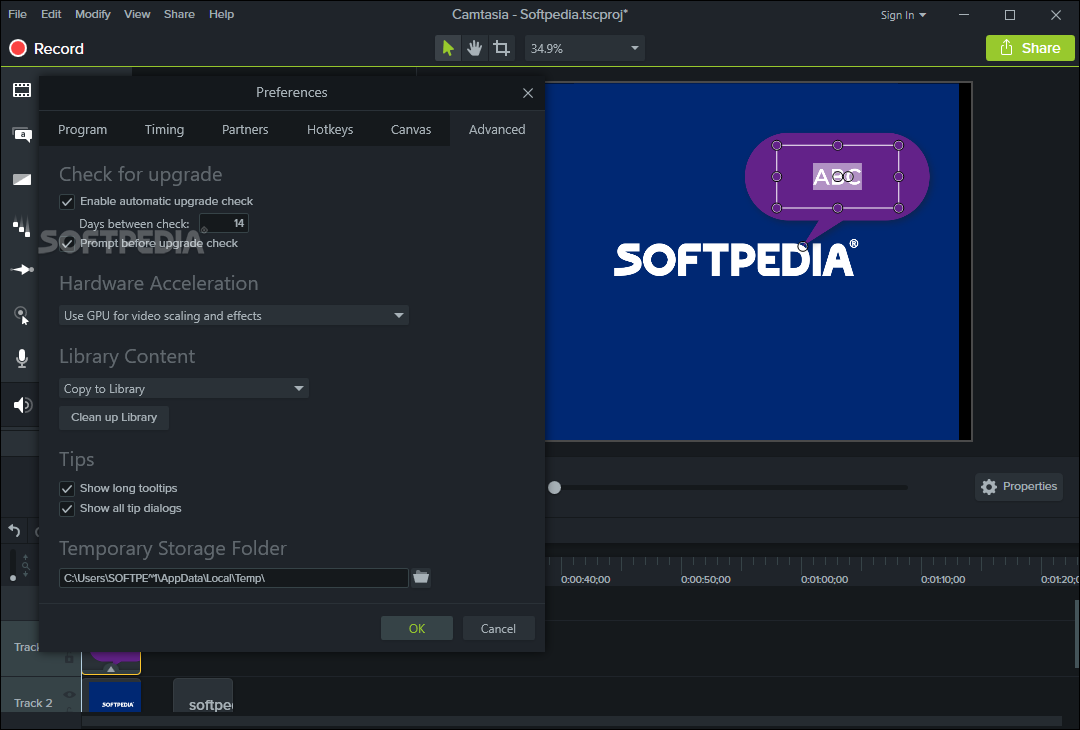Image resolution: width=1080 pixels, height=730 pixels.
Task: Click the Temporary Storage Folder path field
Action: (233, 578)
